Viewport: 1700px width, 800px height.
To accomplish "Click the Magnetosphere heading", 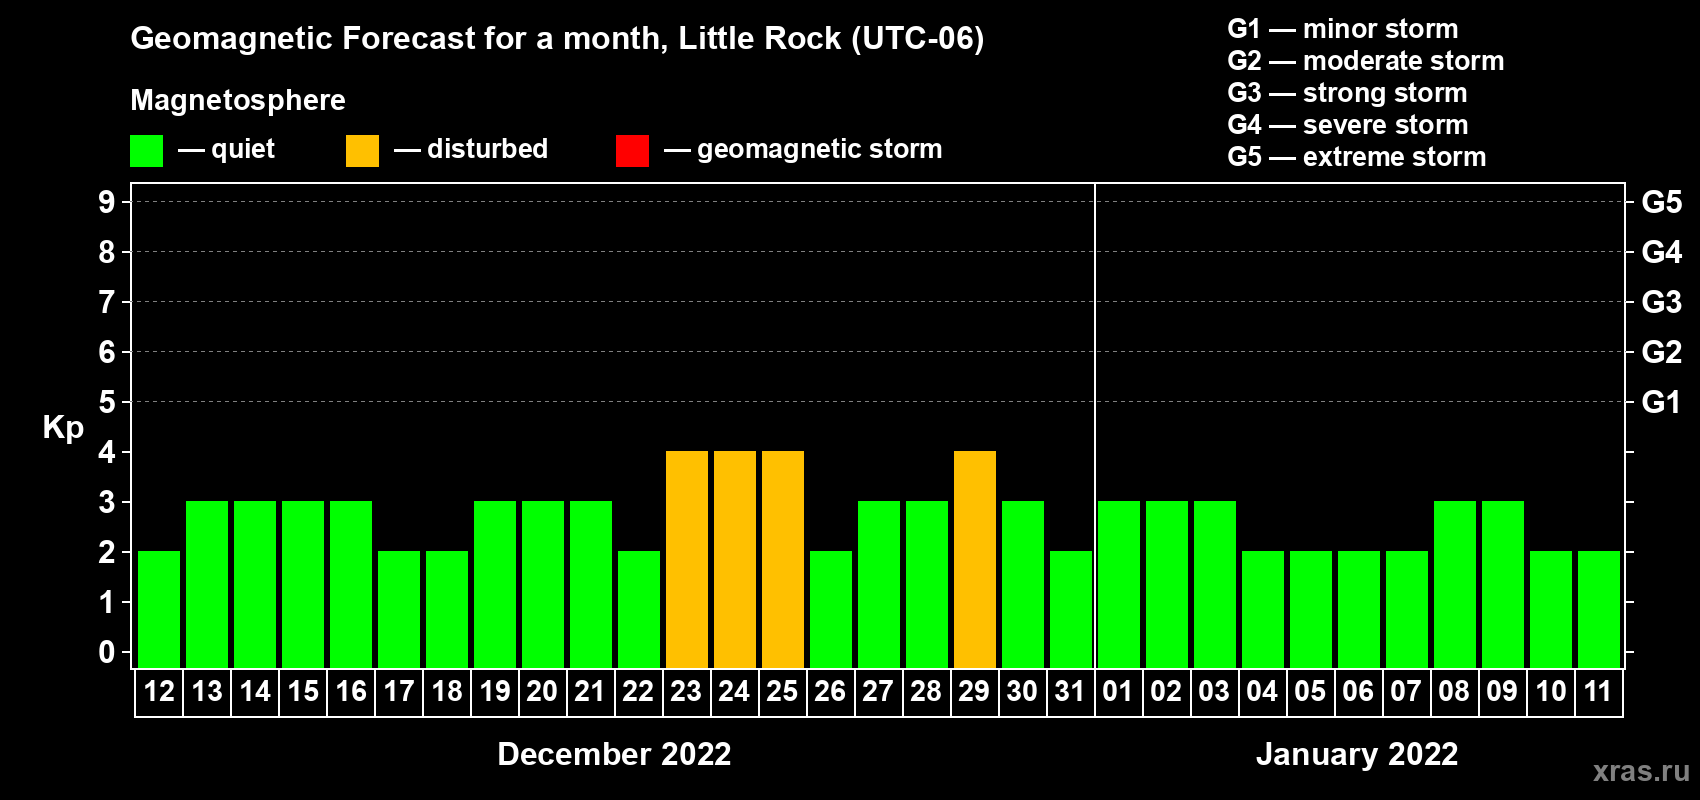I will point(238,100).
